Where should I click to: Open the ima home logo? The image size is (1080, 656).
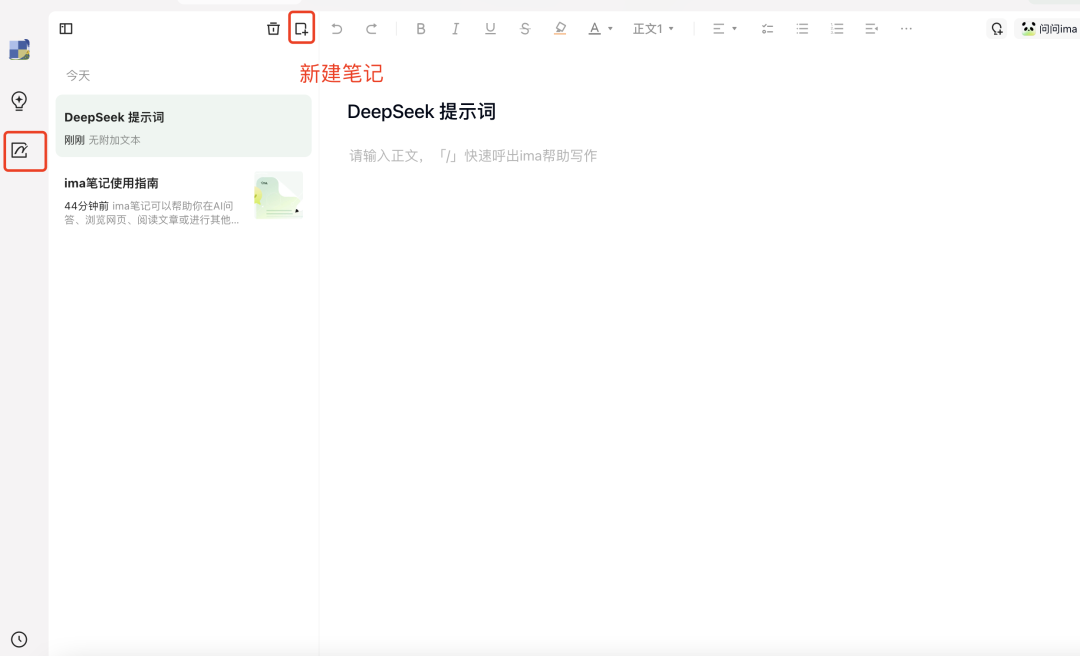coord(19,50)
